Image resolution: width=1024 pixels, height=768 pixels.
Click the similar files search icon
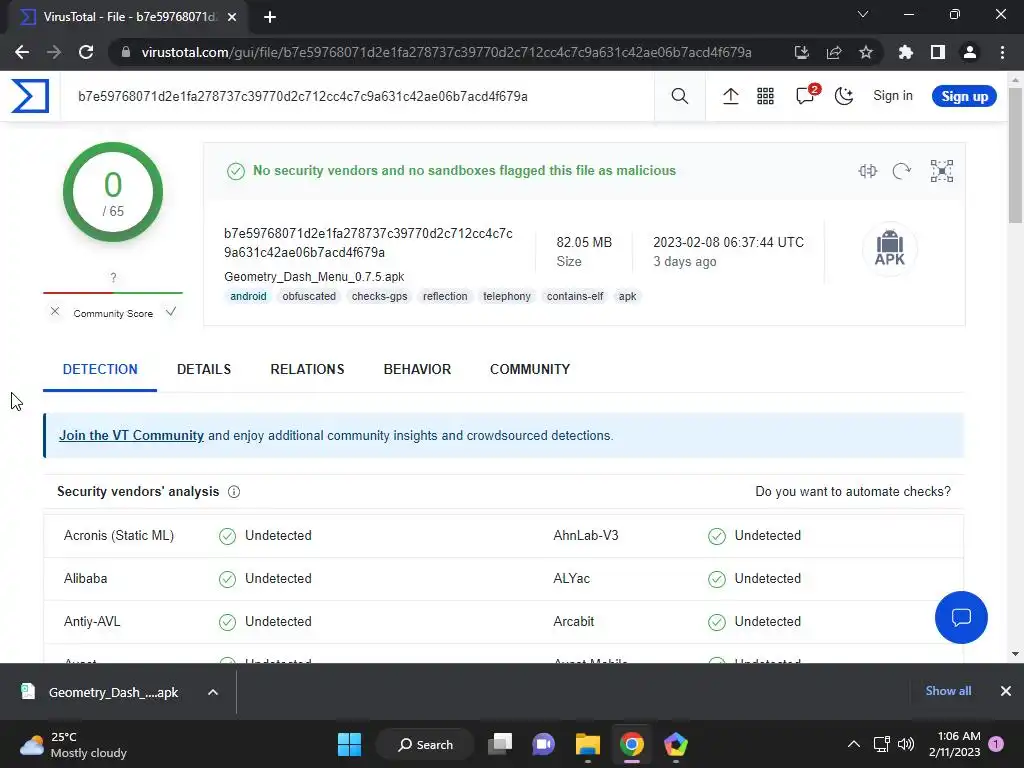pos(867,171)
